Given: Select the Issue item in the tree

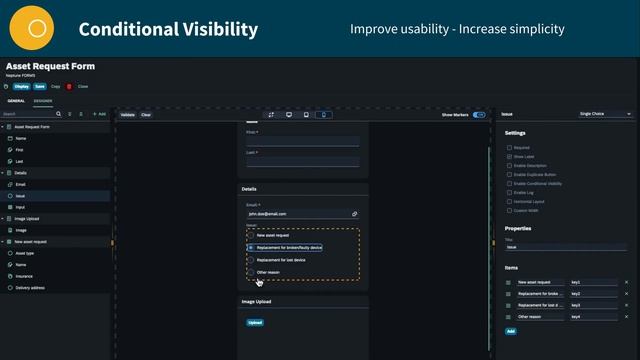Looking at the screenshot, I should tap(55, 196).
